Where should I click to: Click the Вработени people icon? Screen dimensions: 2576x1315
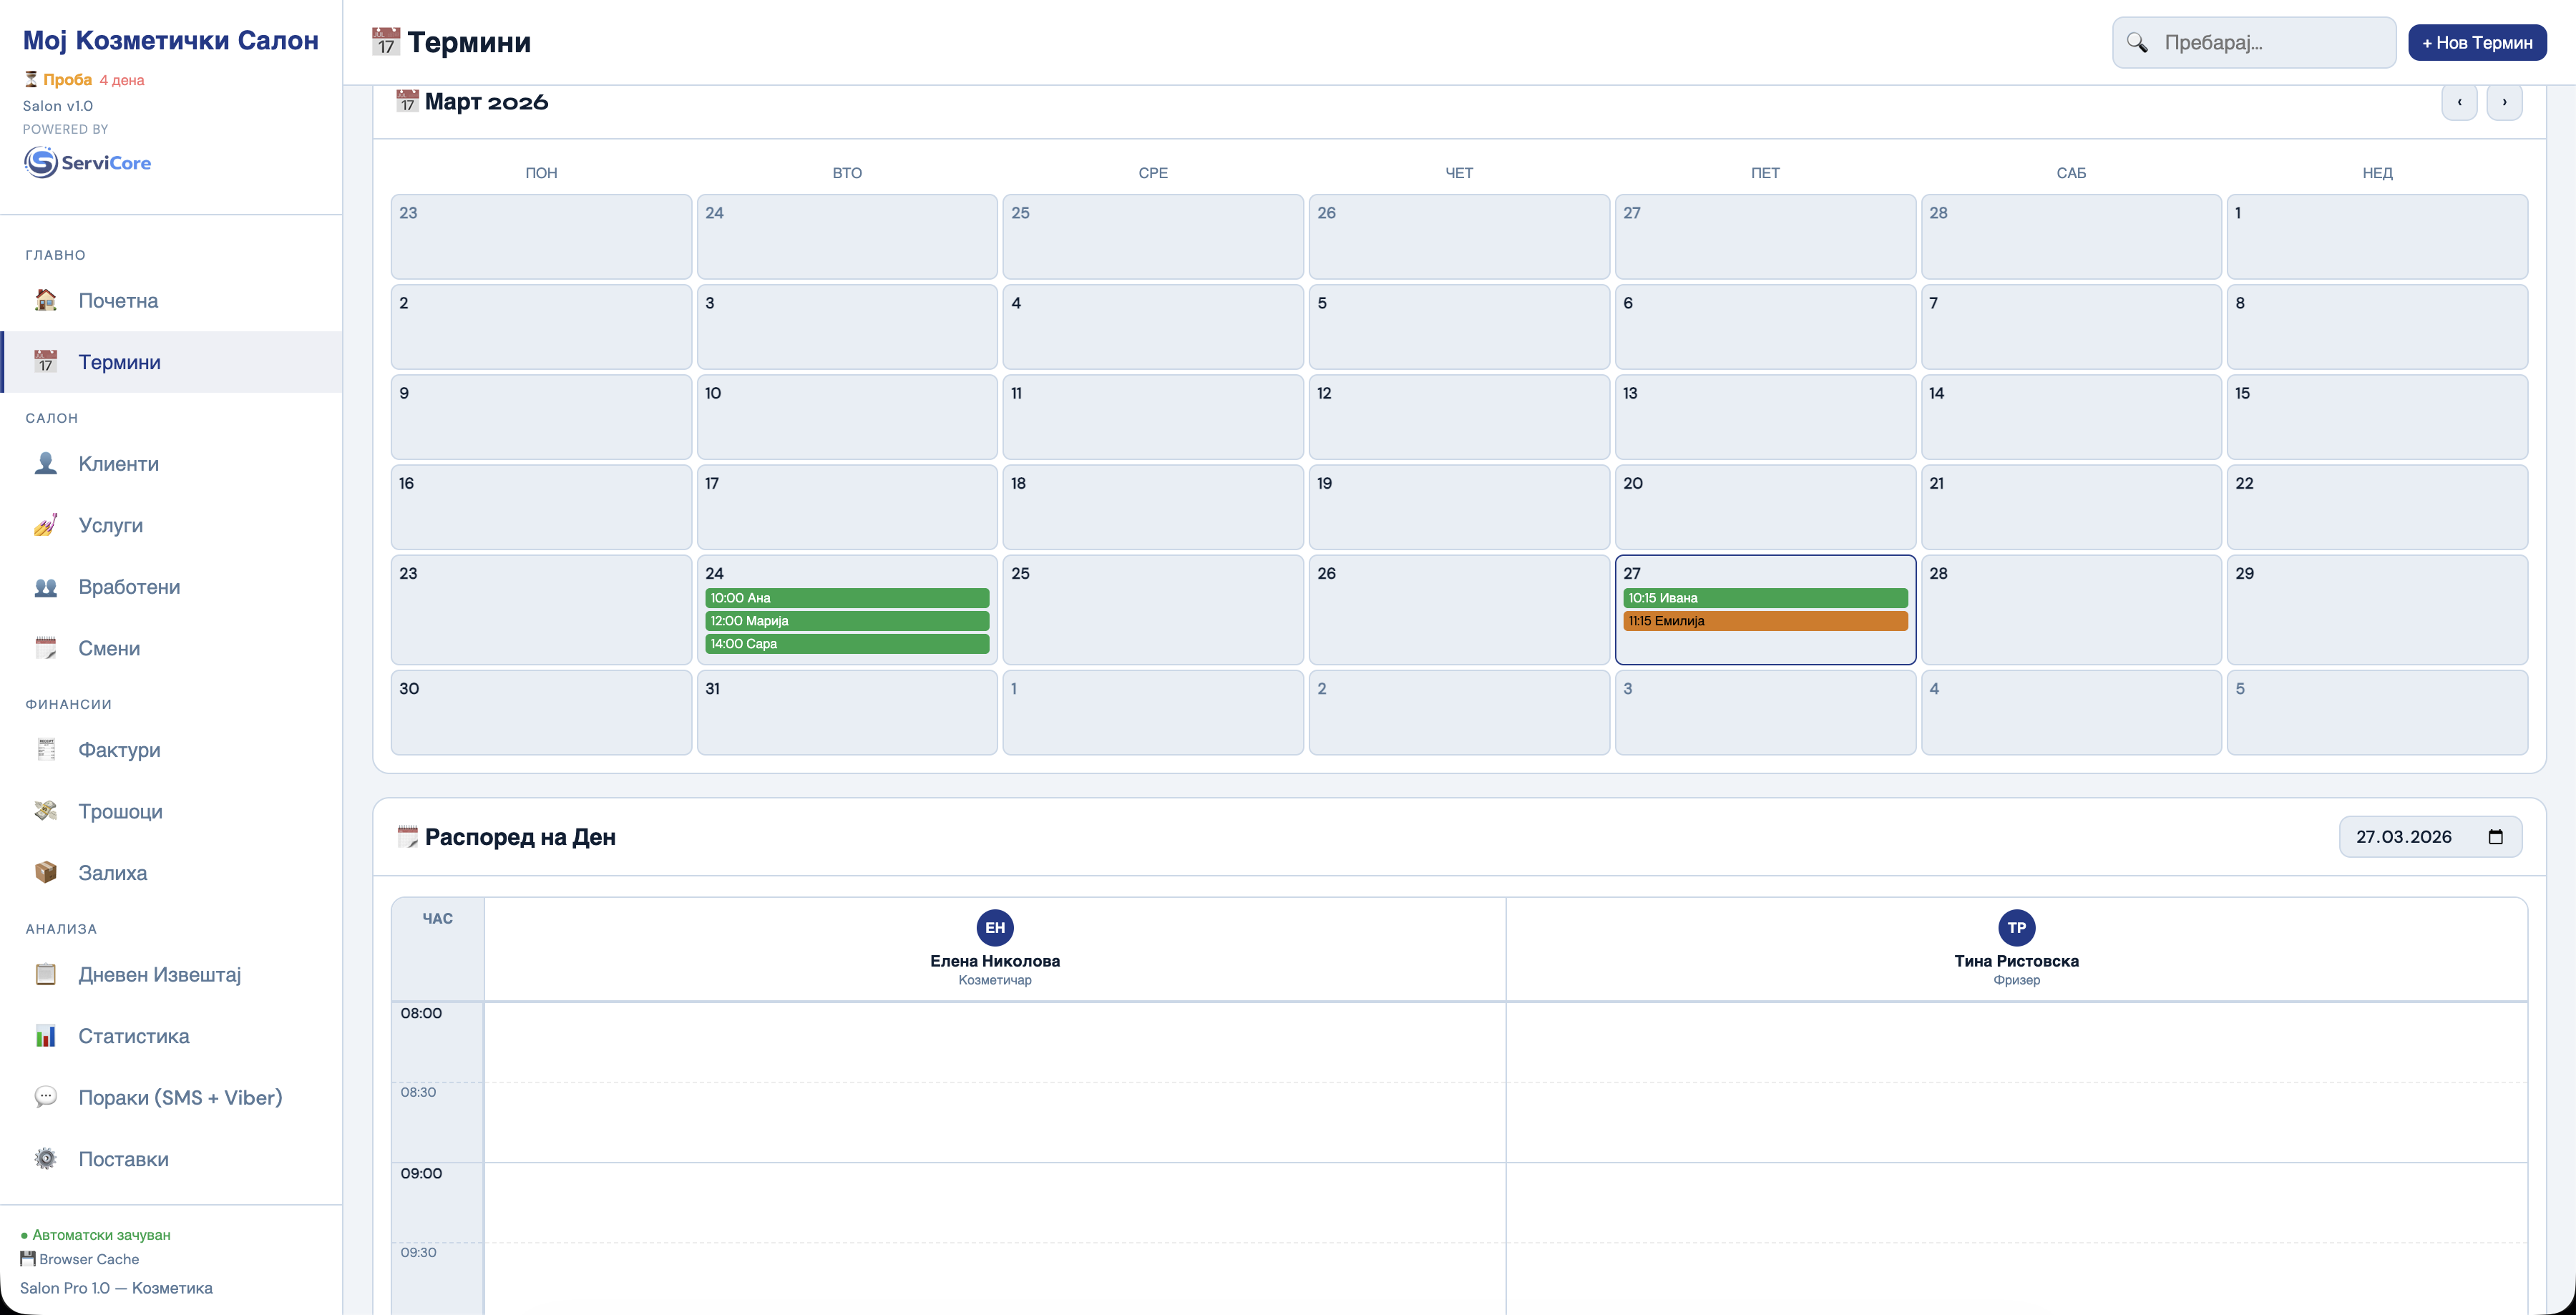tap(46, 587)
